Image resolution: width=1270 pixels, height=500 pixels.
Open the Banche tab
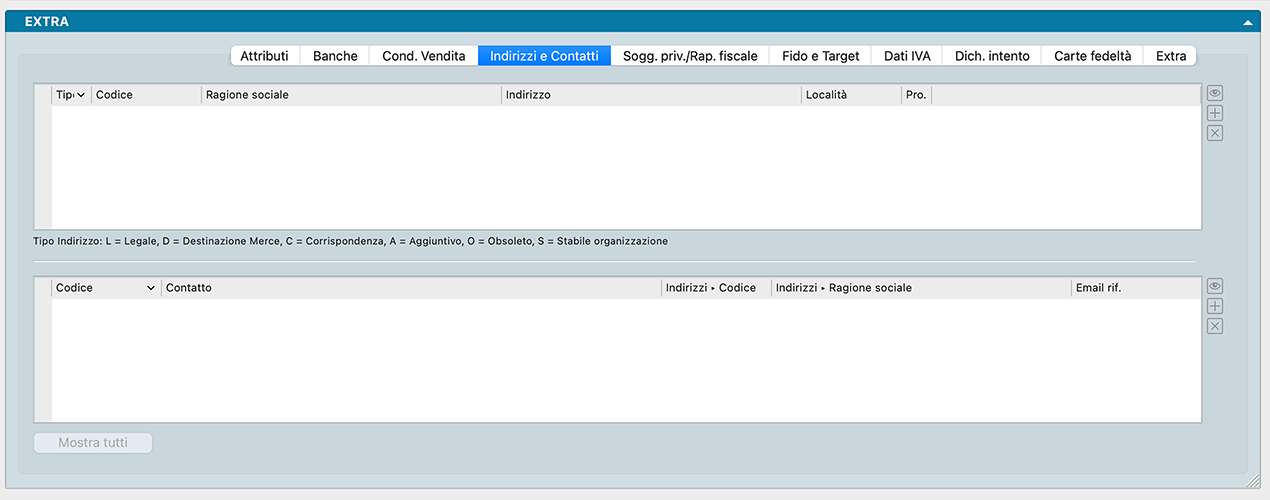click(x=335, y=56)
